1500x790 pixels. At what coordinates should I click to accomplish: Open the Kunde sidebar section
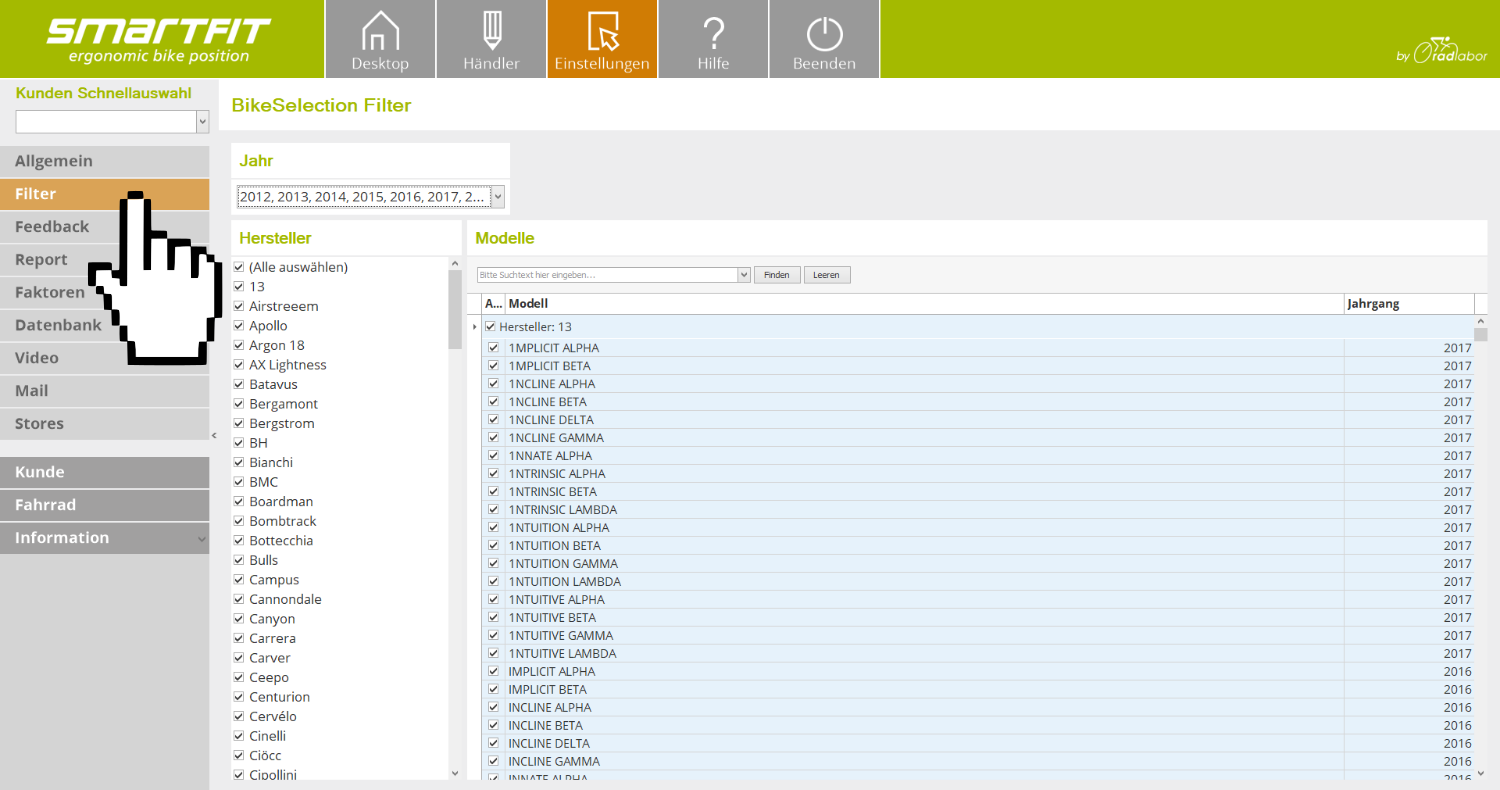pos(105,472)
